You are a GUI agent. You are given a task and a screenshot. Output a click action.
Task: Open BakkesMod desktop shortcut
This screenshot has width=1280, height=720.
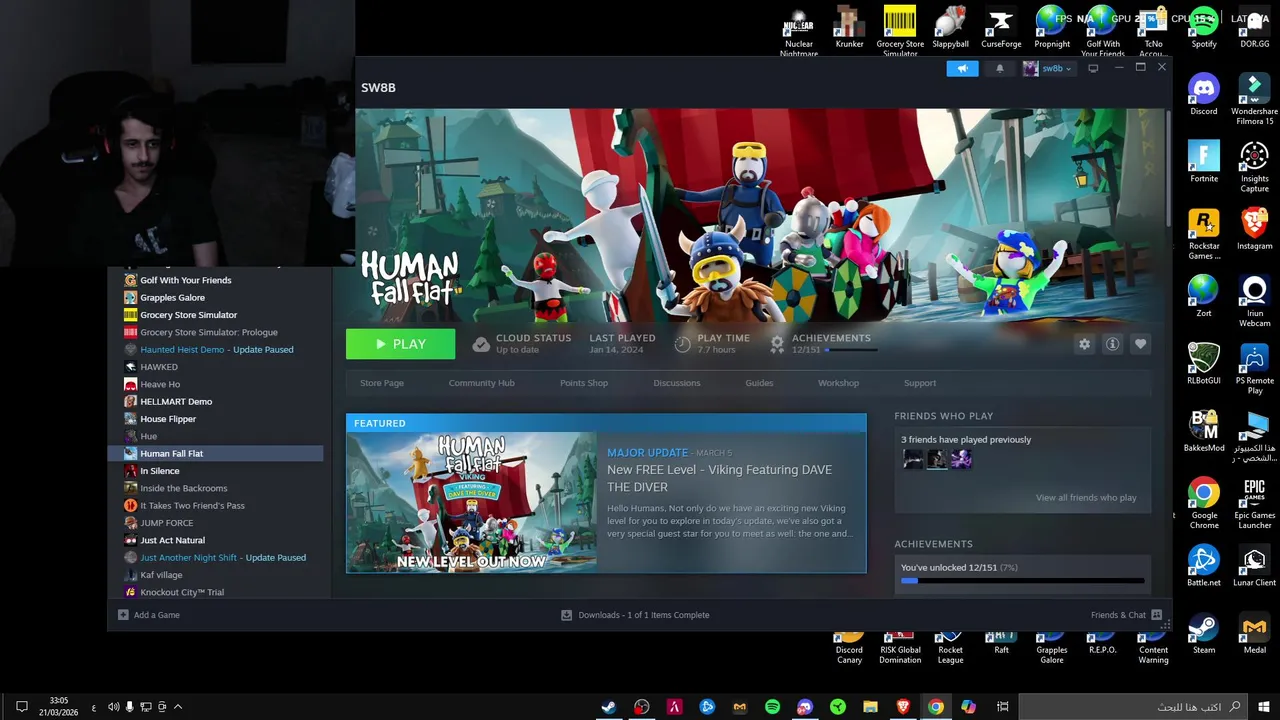1204,431
